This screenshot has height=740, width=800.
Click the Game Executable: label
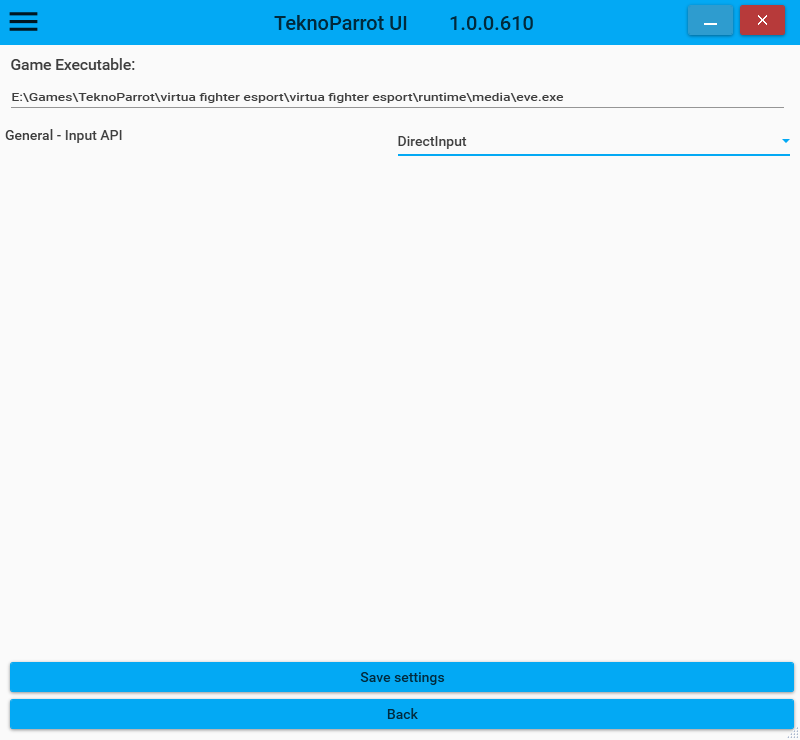tap(73, 65)
